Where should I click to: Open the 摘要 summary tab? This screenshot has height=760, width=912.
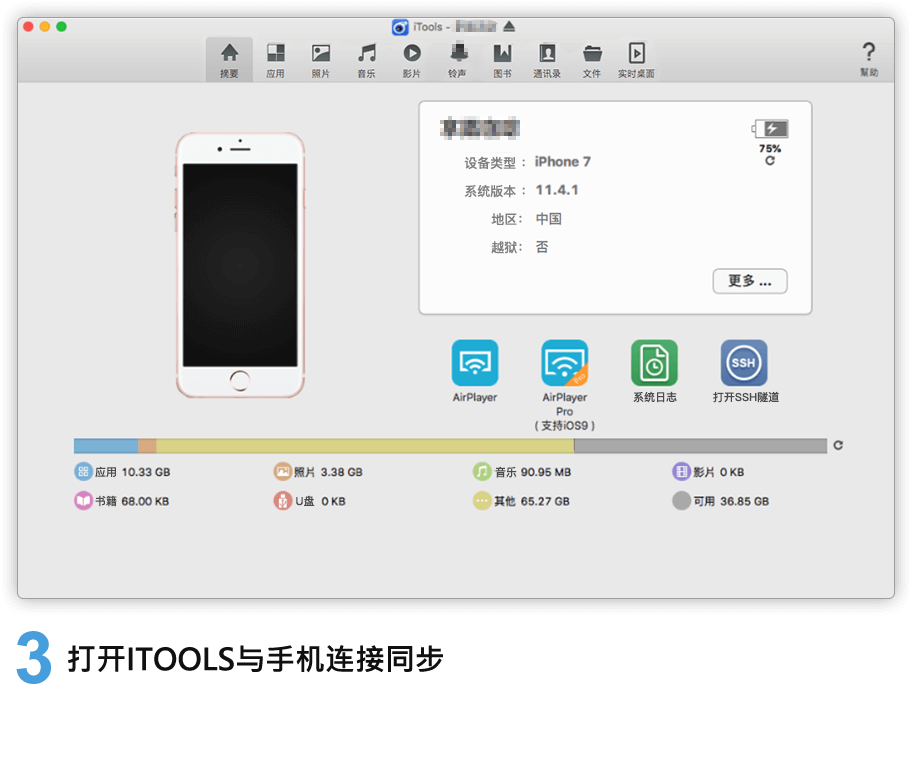(x=229, y=59)
